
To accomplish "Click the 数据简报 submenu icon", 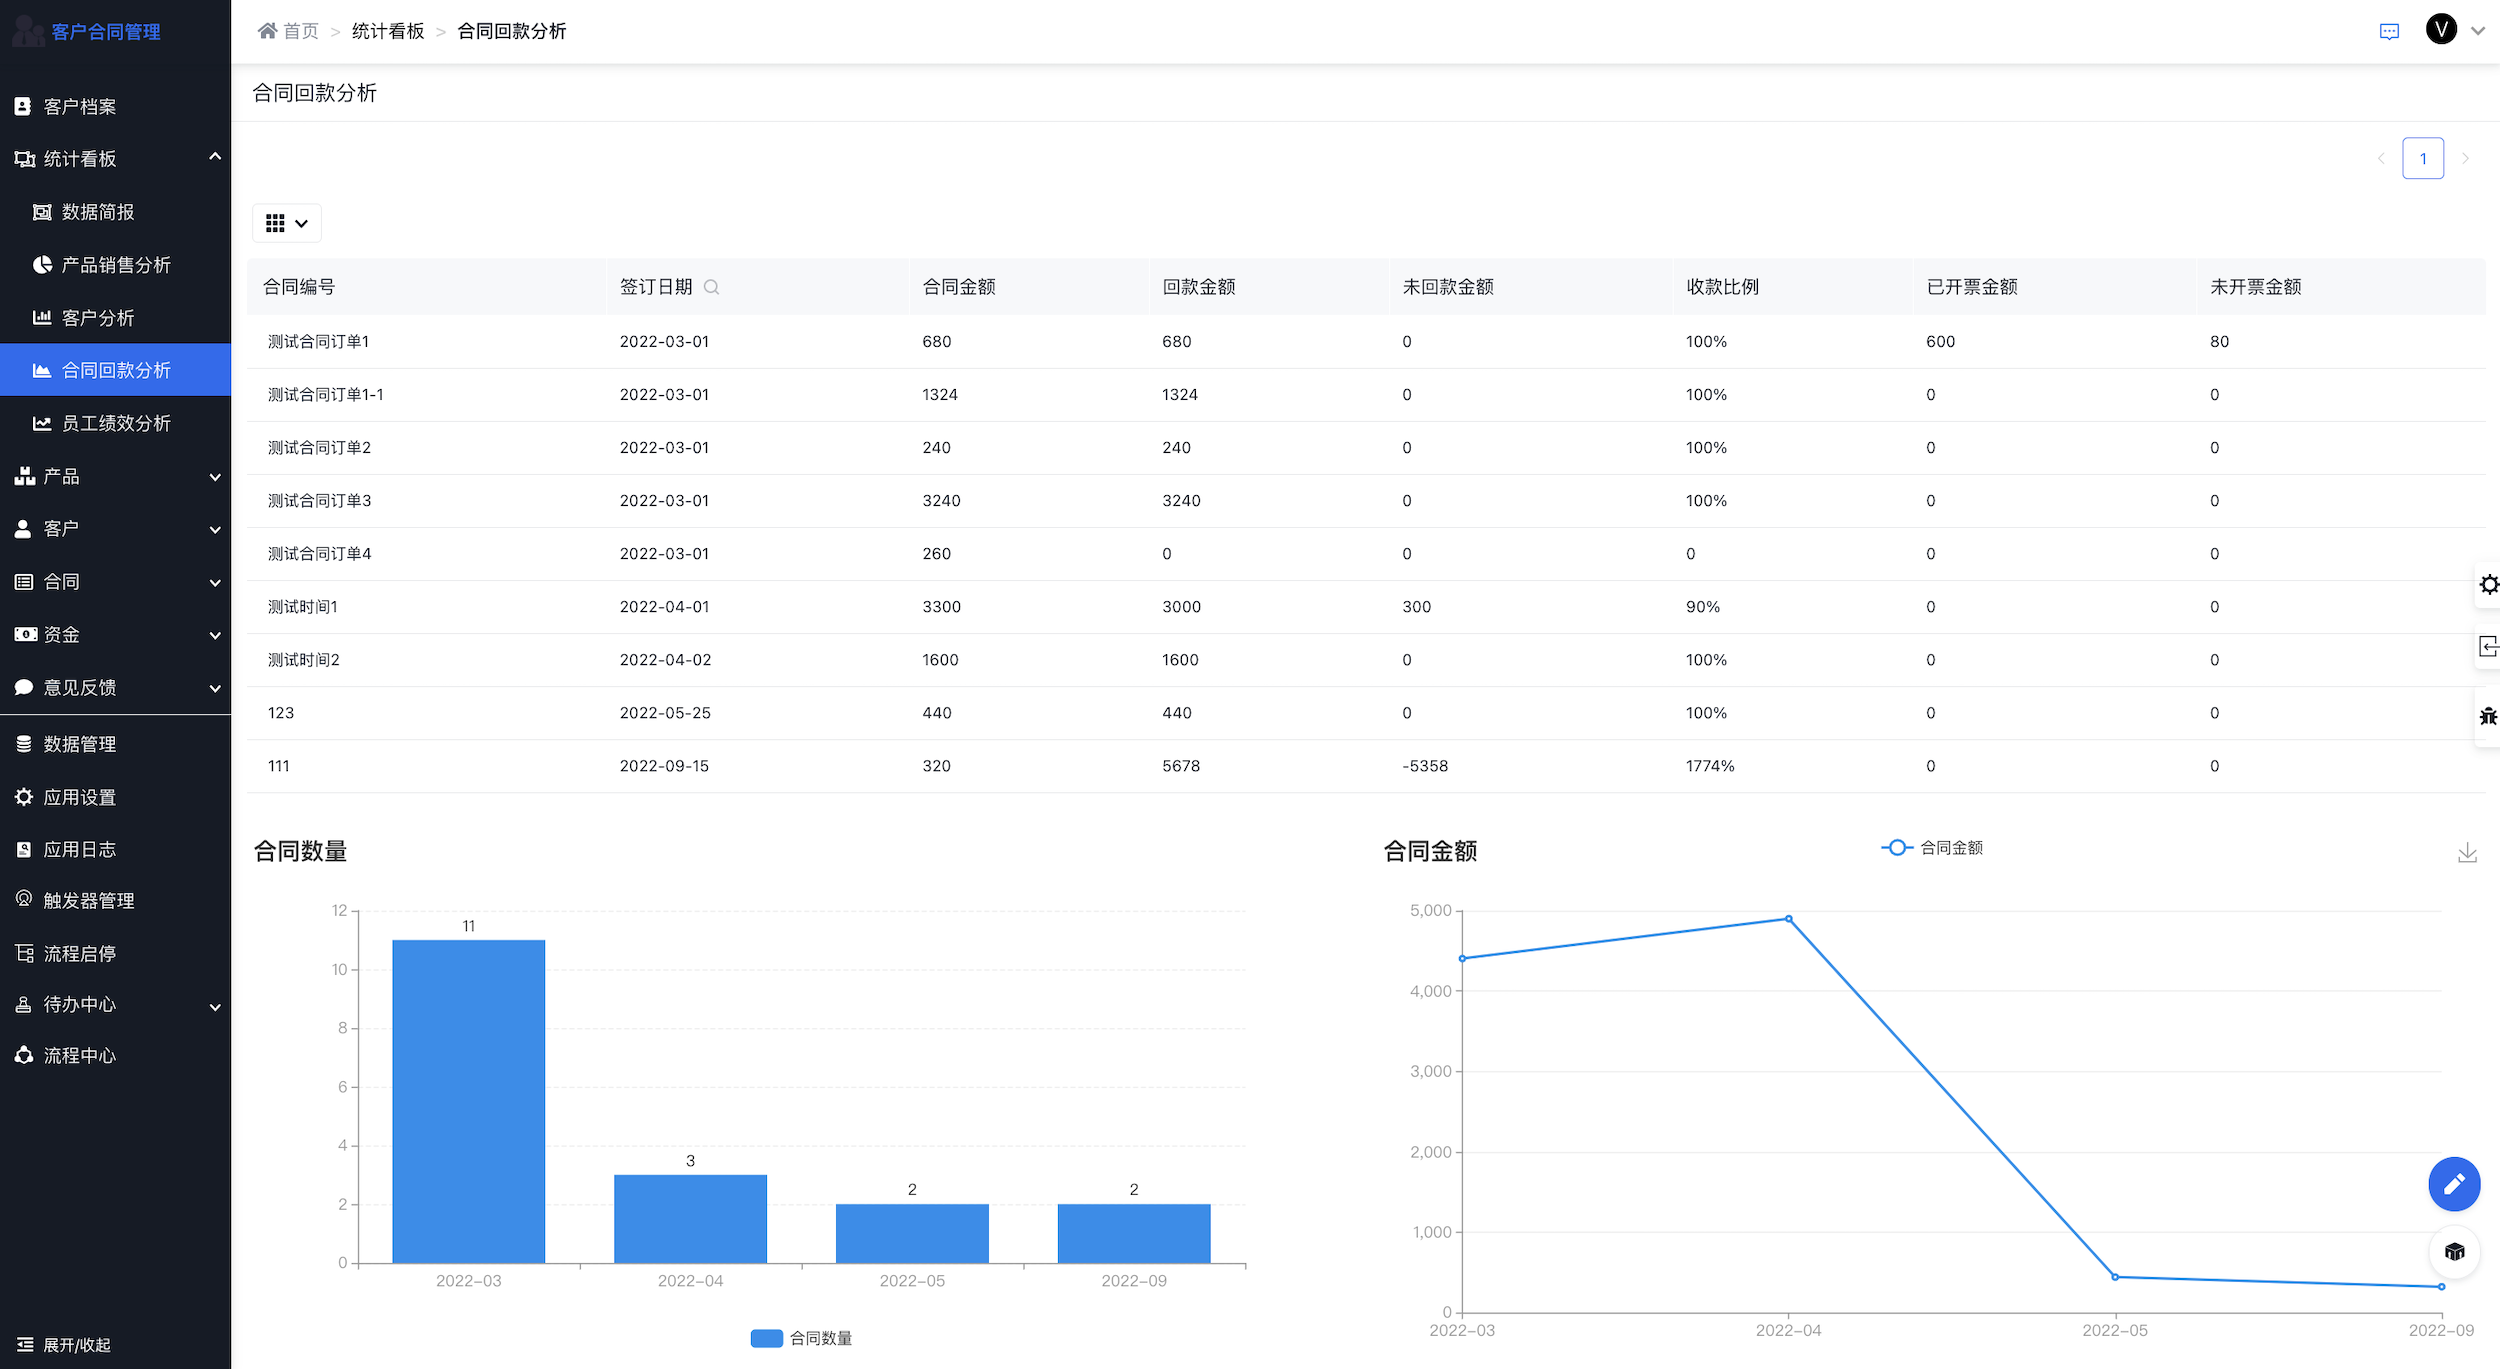I will [42, 211].
